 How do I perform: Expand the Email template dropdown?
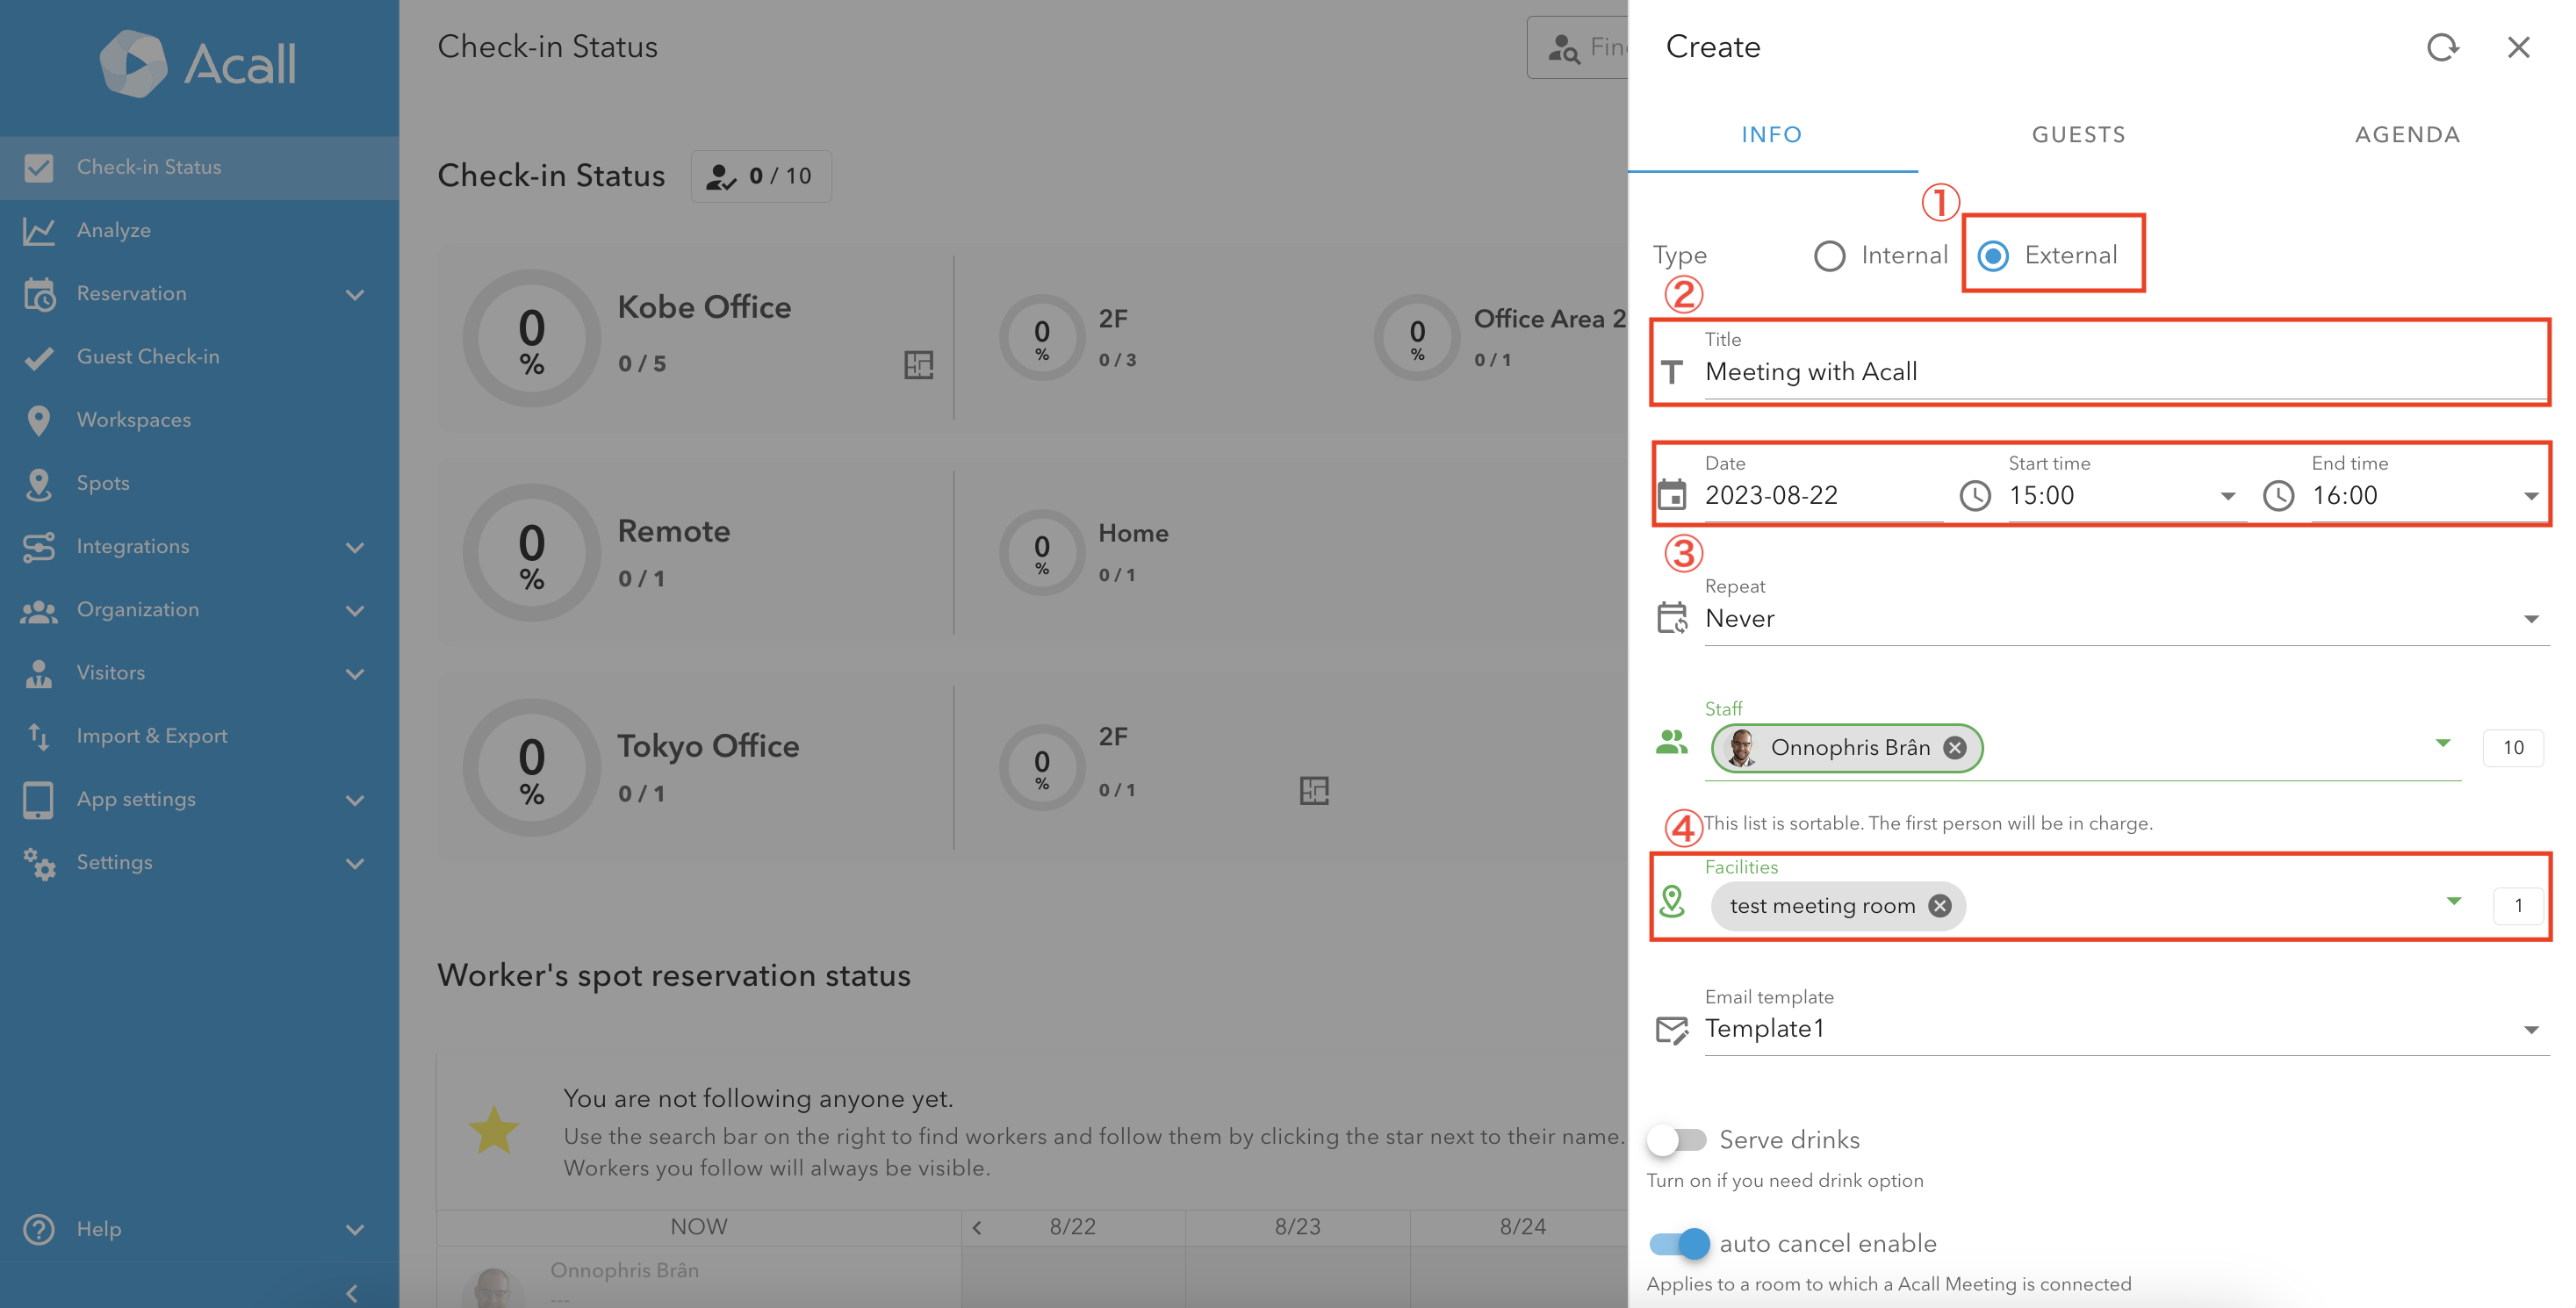[x=2531, y=1028]
